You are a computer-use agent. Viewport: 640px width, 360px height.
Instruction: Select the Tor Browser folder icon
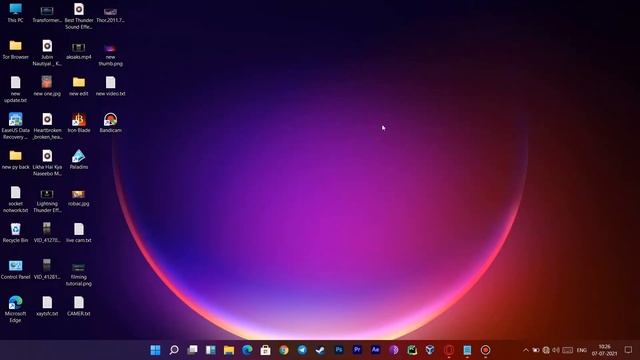(16, 49)
